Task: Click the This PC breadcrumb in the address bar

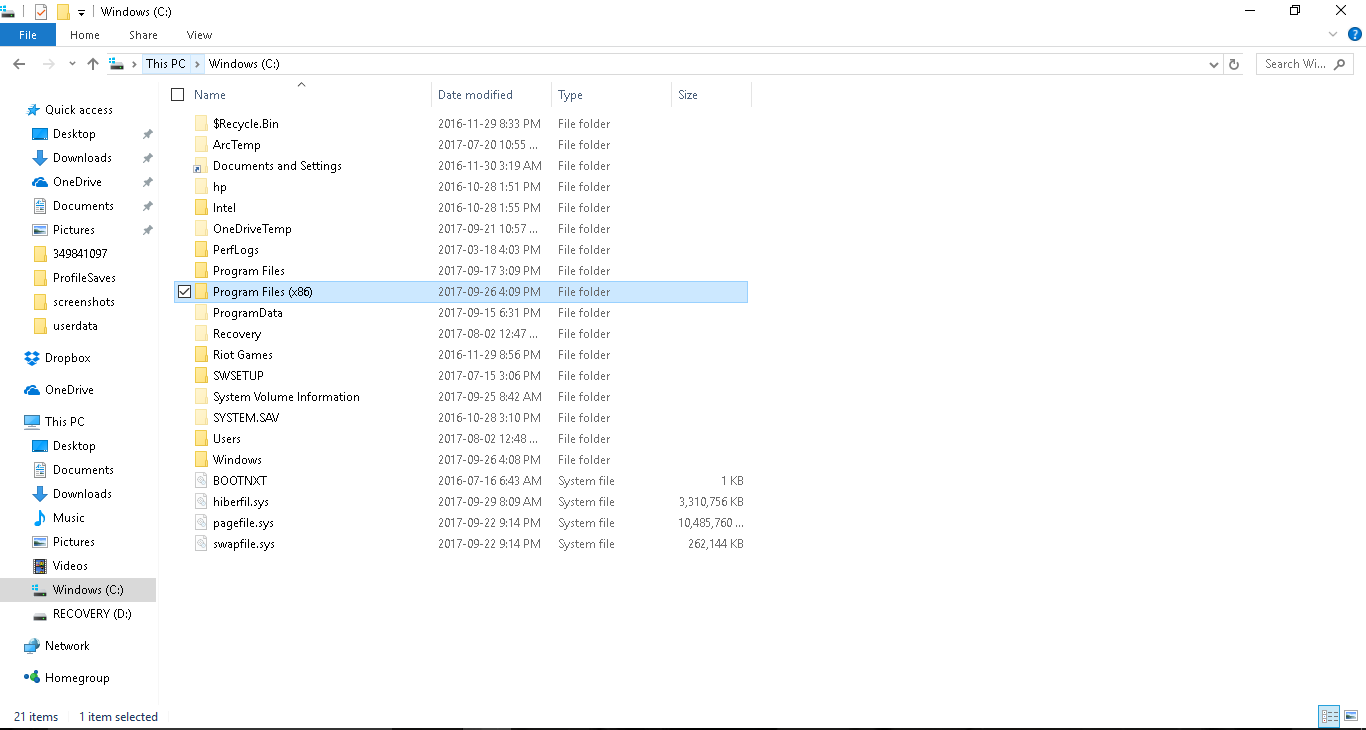Action: tap(166, 64)
